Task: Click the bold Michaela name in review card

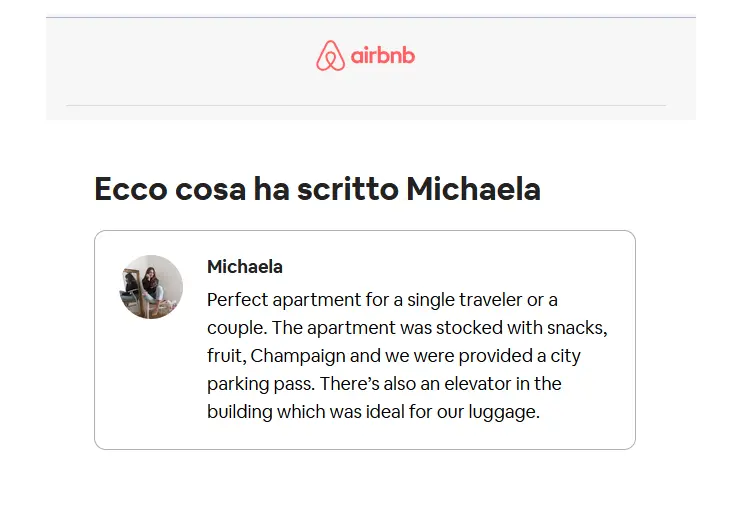Action: click(x=245, y=267)
